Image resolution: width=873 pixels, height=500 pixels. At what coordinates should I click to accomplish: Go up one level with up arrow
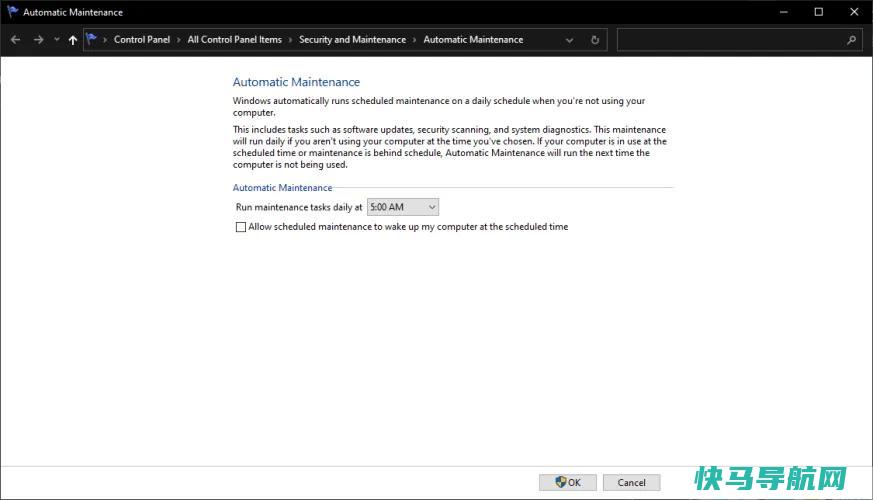point(72,40)
